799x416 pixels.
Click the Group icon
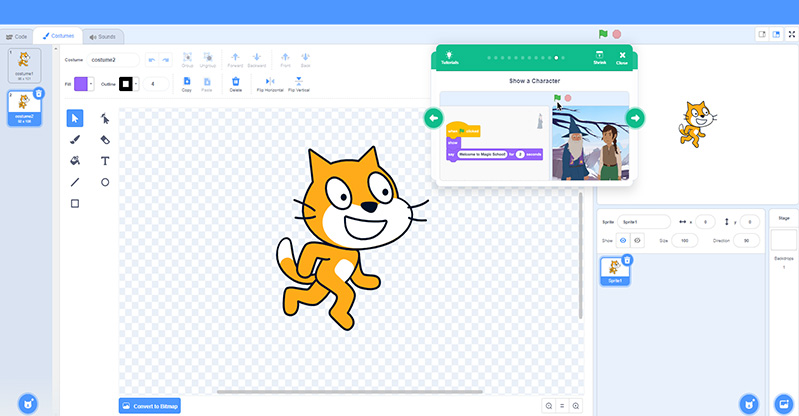(x=188, y=59)
